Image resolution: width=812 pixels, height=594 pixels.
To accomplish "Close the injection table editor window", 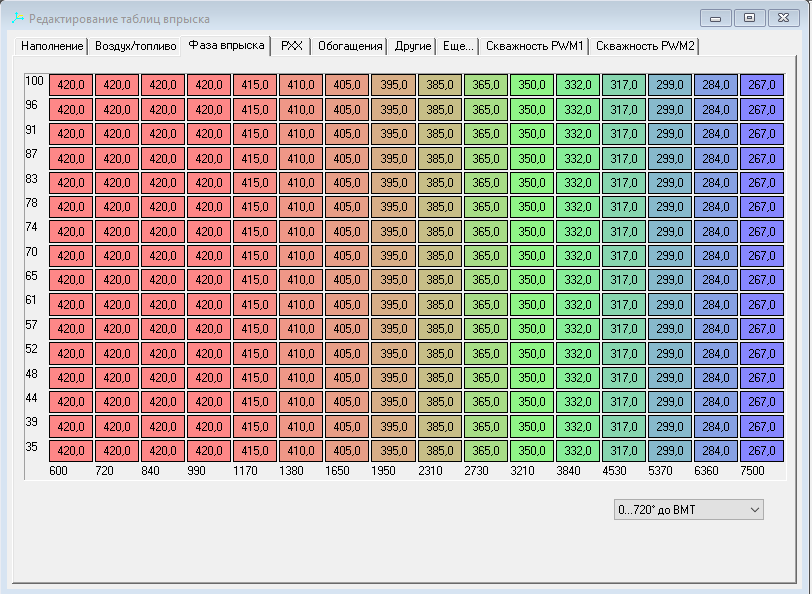I will [783, 18].
